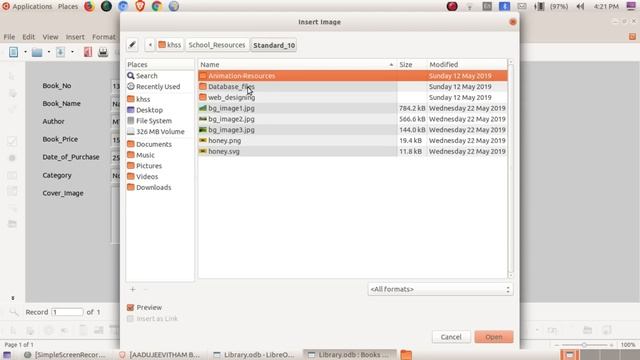Click Cancel in Insert Image dialog
Viewport: 640px width, 360px height.
point(451,337)
